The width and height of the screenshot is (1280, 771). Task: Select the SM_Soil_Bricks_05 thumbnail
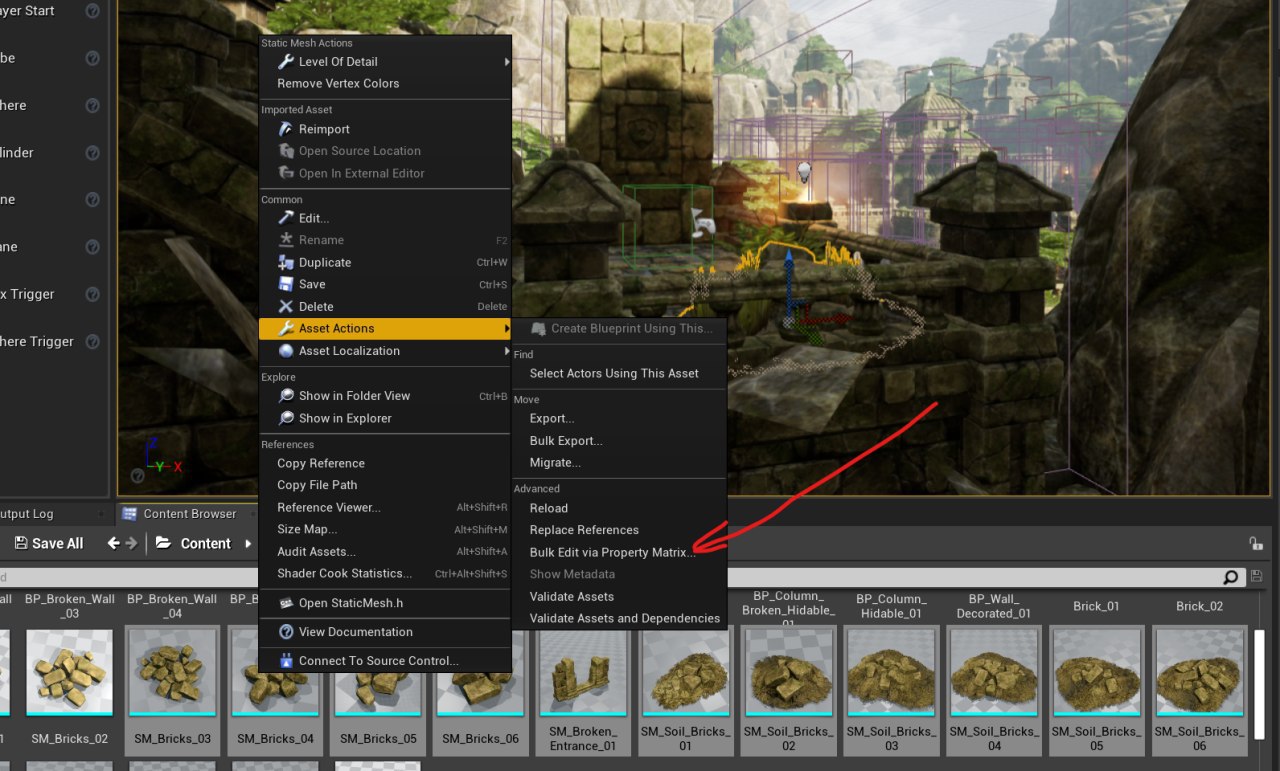click(x=1096, y=671)
